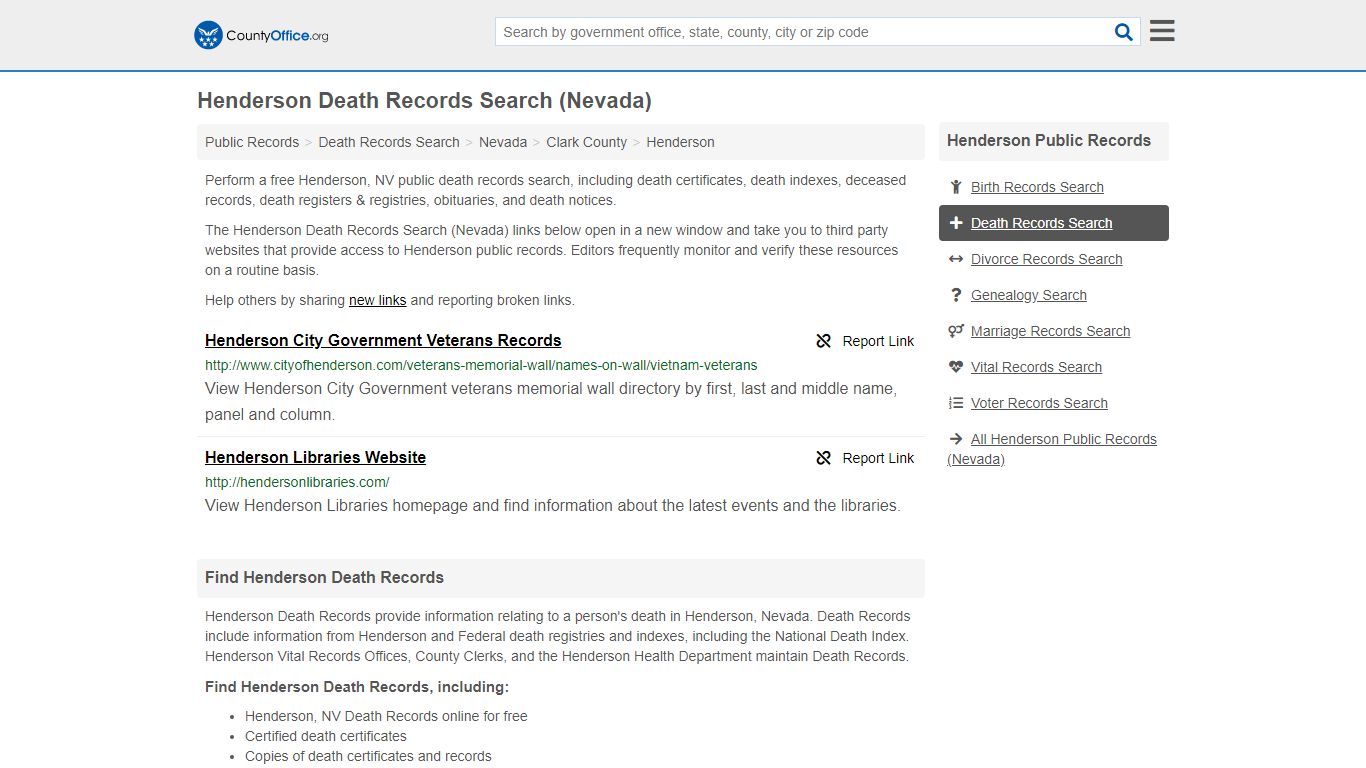Select Henderson breadcrumb
The width and height of the screenshot is (1366, 768).
pyautogui.click(x=680, y=142)
